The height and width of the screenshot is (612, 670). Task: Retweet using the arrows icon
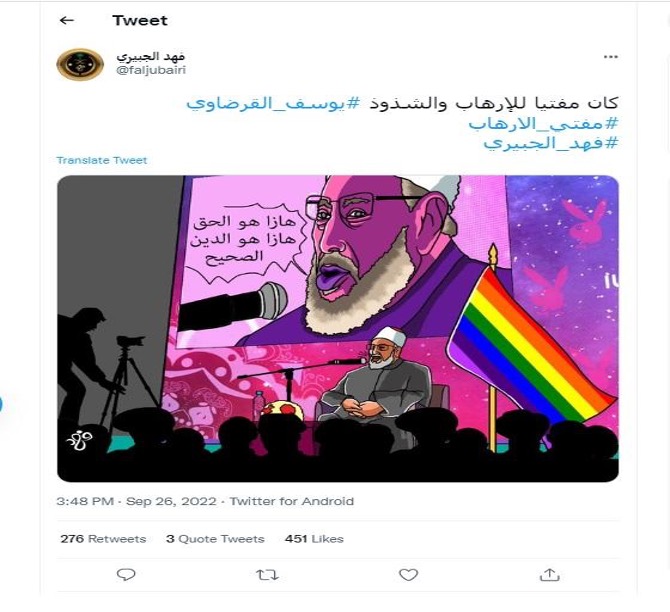(x=267, y=575)
